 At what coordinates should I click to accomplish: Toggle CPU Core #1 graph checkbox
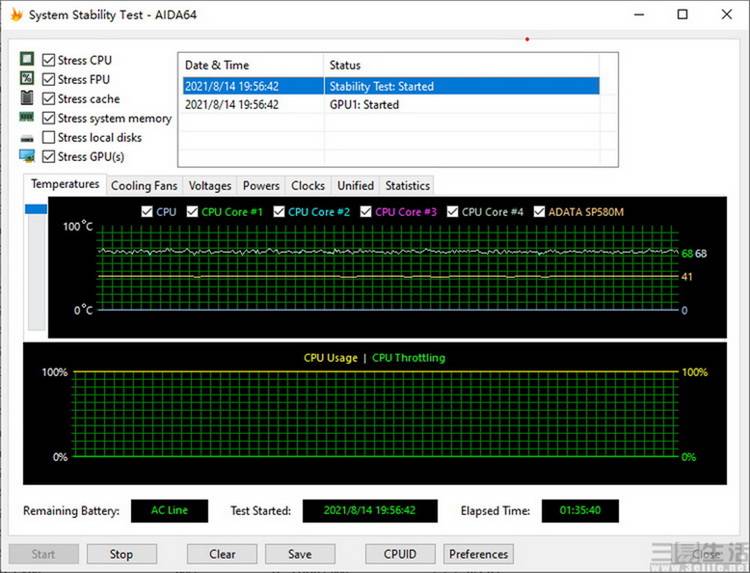coord(192,211)
